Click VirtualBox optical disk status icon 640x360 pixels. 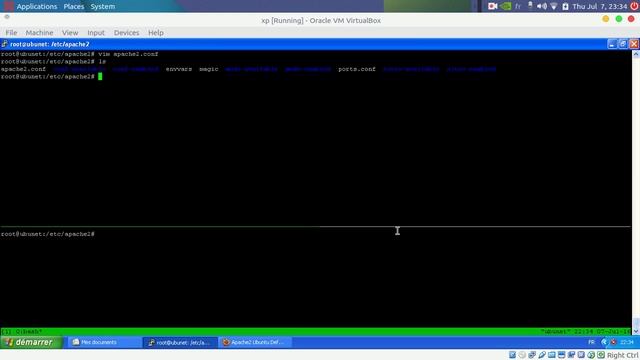pyautogui.click(x=522, y=355)
